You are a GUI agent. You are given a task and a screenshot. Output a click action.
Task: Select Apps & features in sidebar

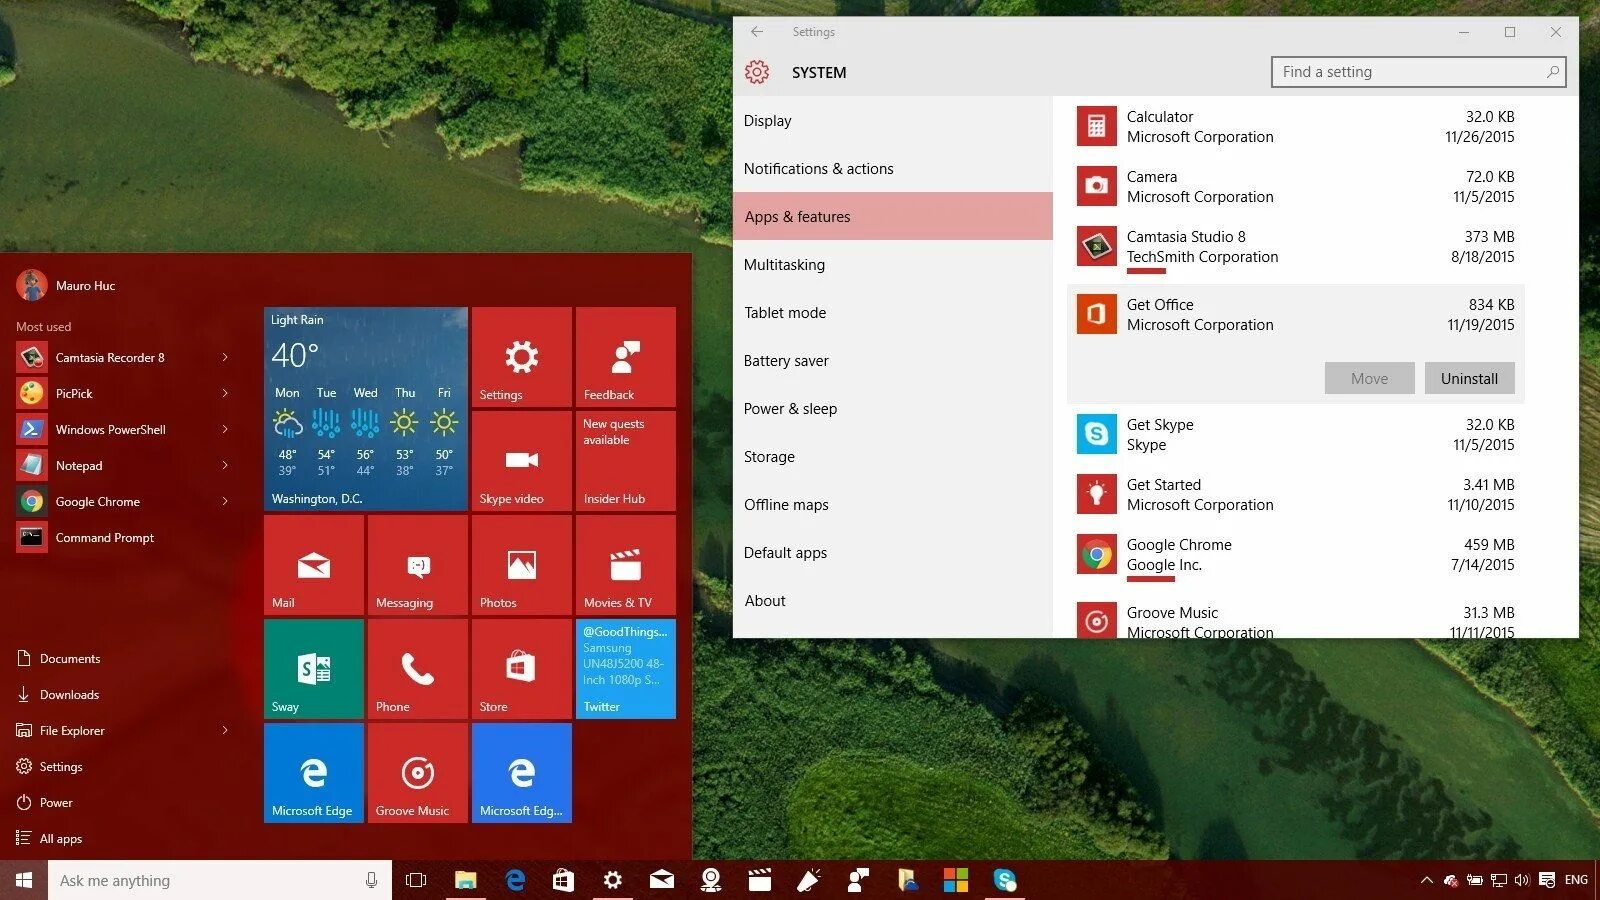(892, 216)
